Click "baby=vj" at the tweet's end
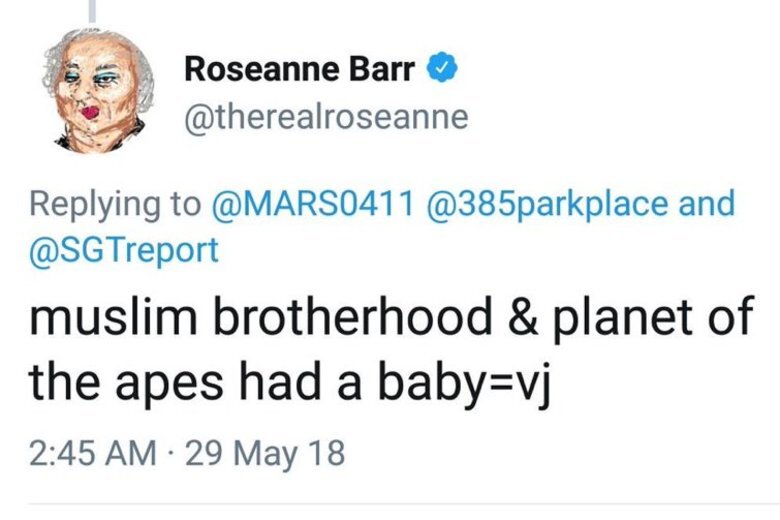This screenshot has height=520, width=780. tap(464, 384)
